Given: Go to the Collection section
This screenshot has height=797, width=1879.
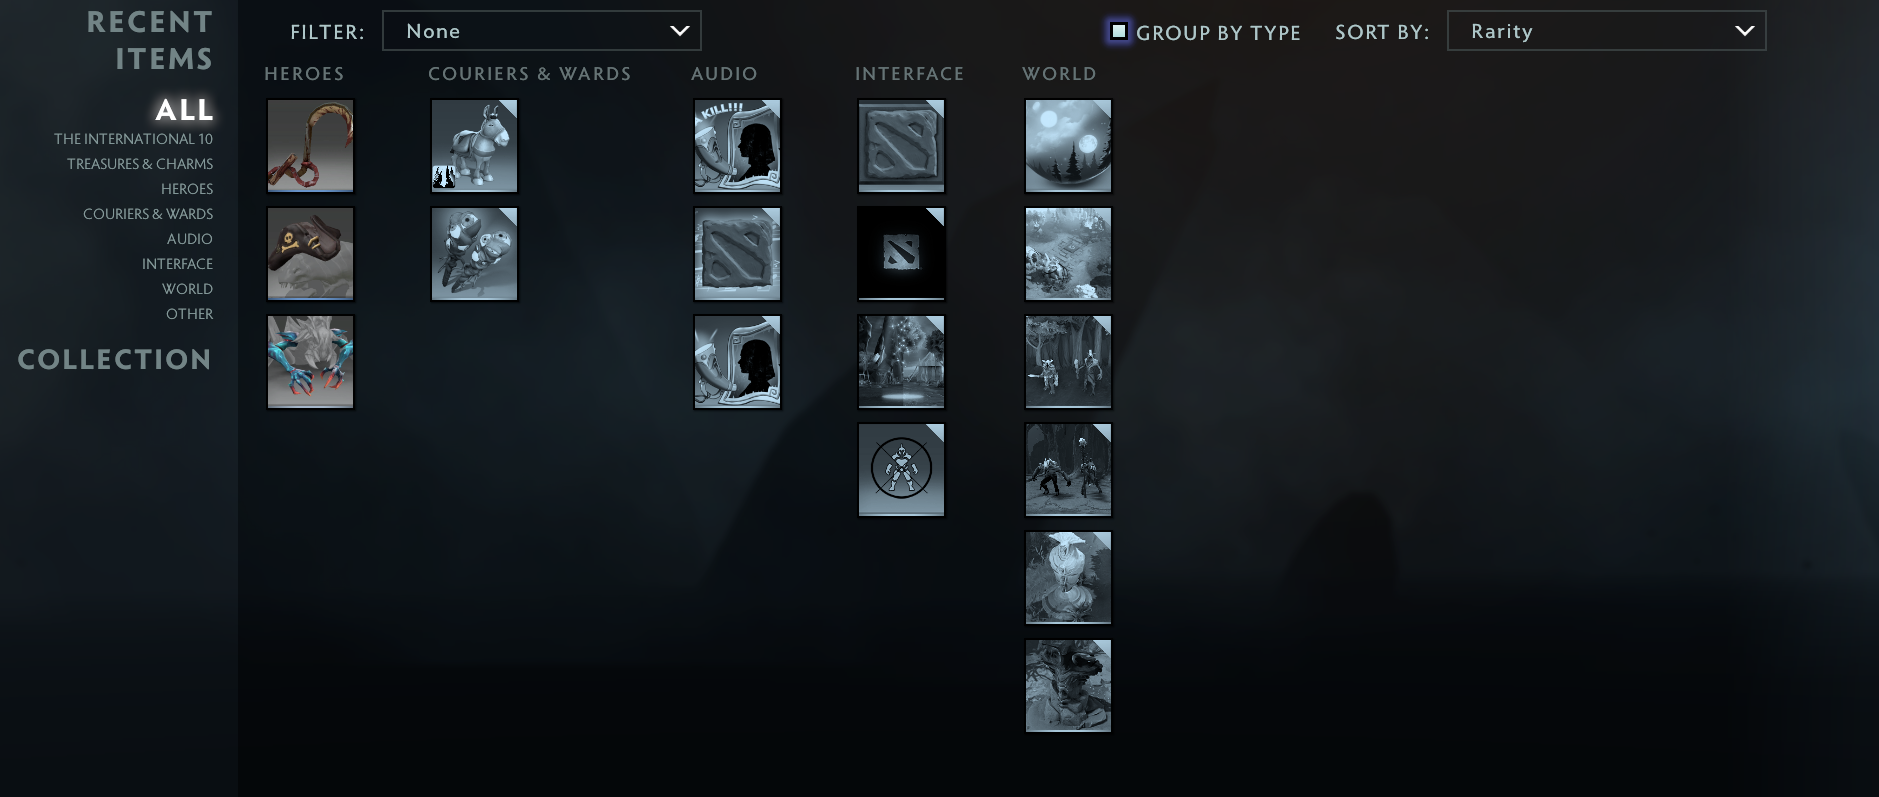Looking at the screenshot, I should coord(115,359).
